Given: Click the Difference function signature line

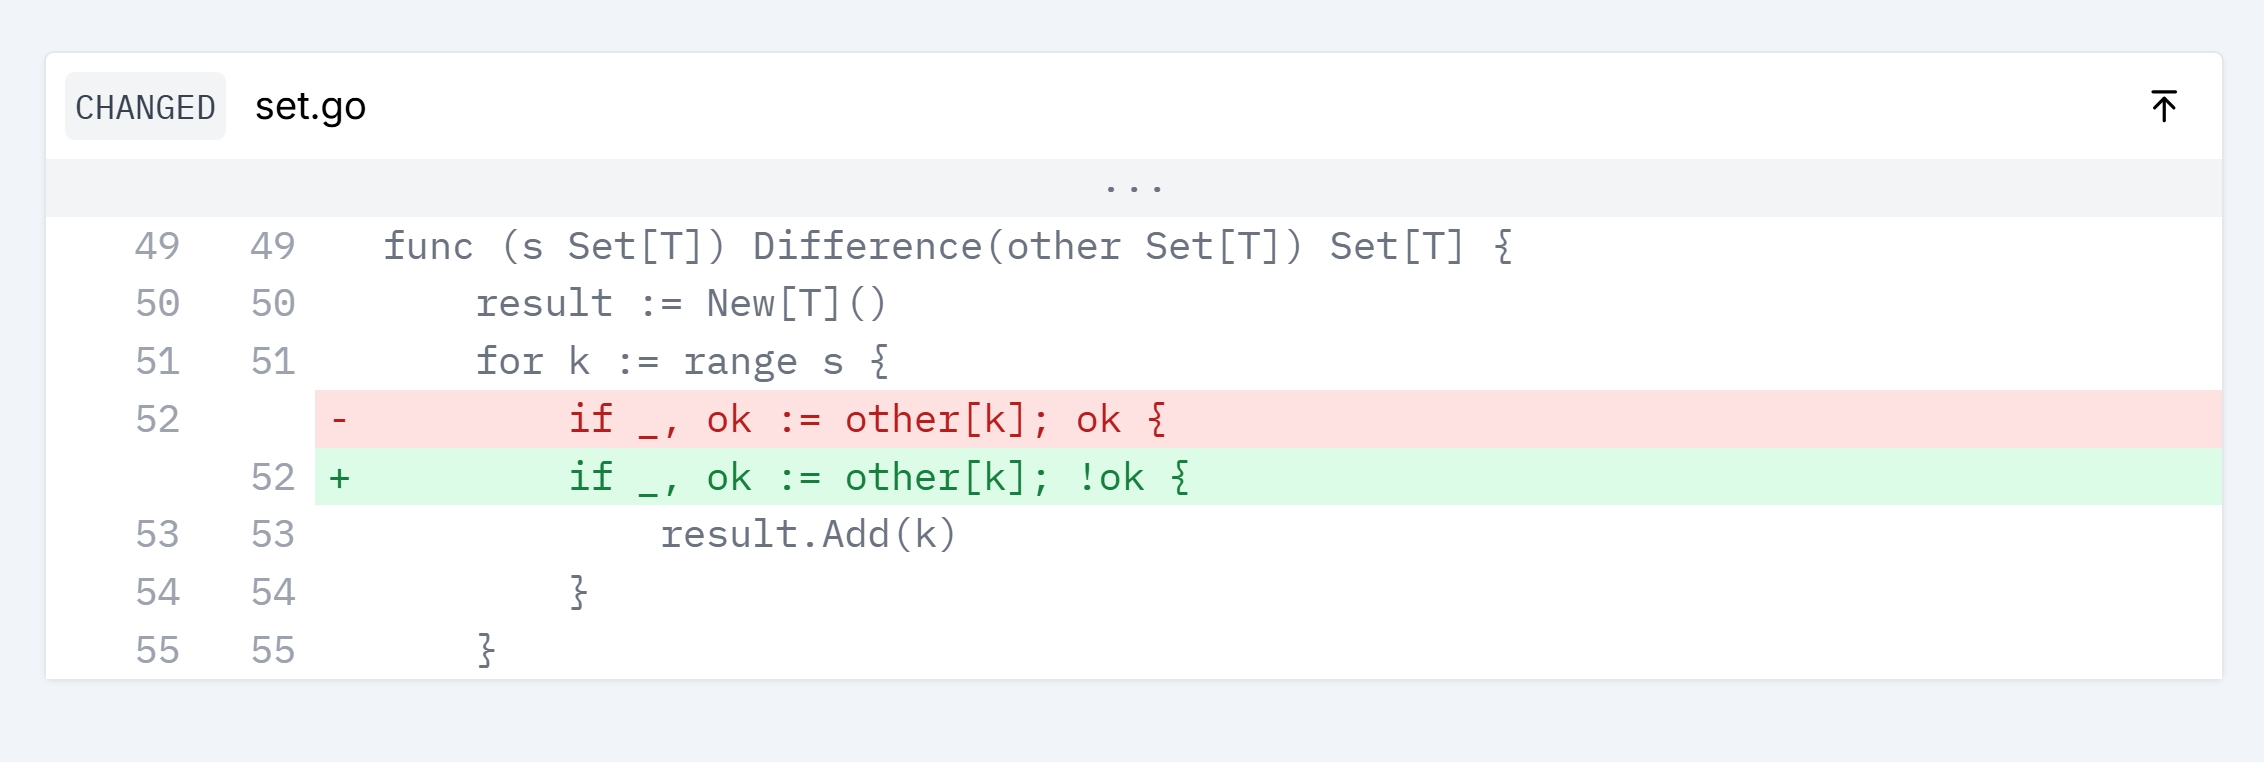Looking at the screenshot, I should [948, 245].
